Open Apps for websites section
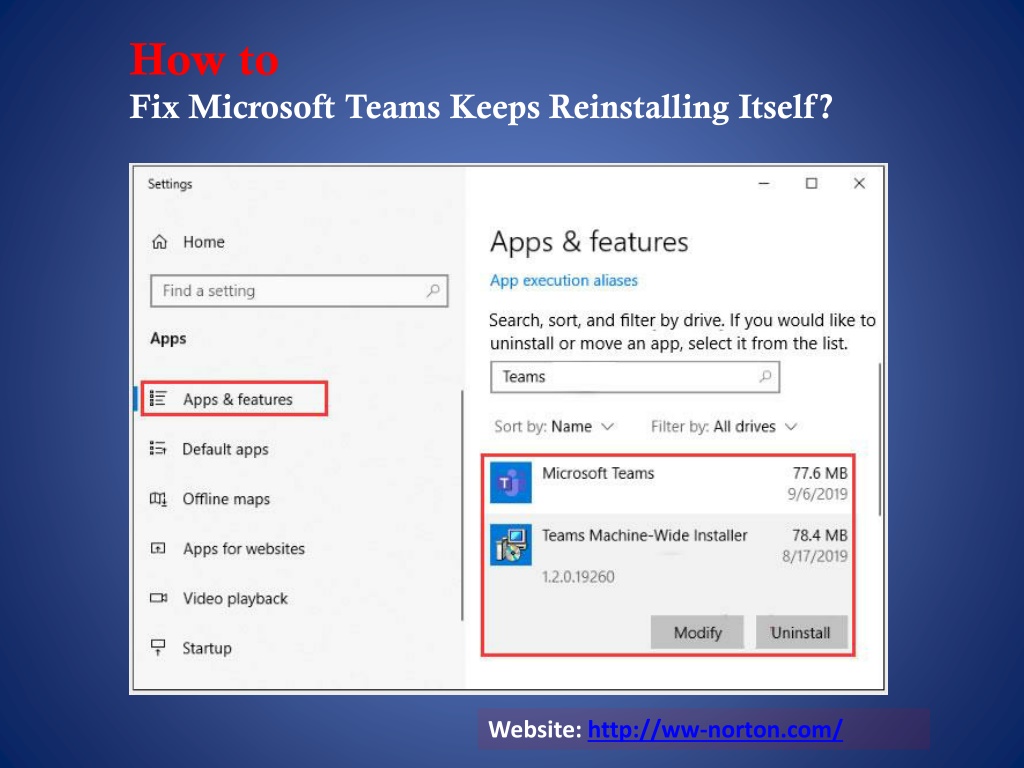 (244, 549)
